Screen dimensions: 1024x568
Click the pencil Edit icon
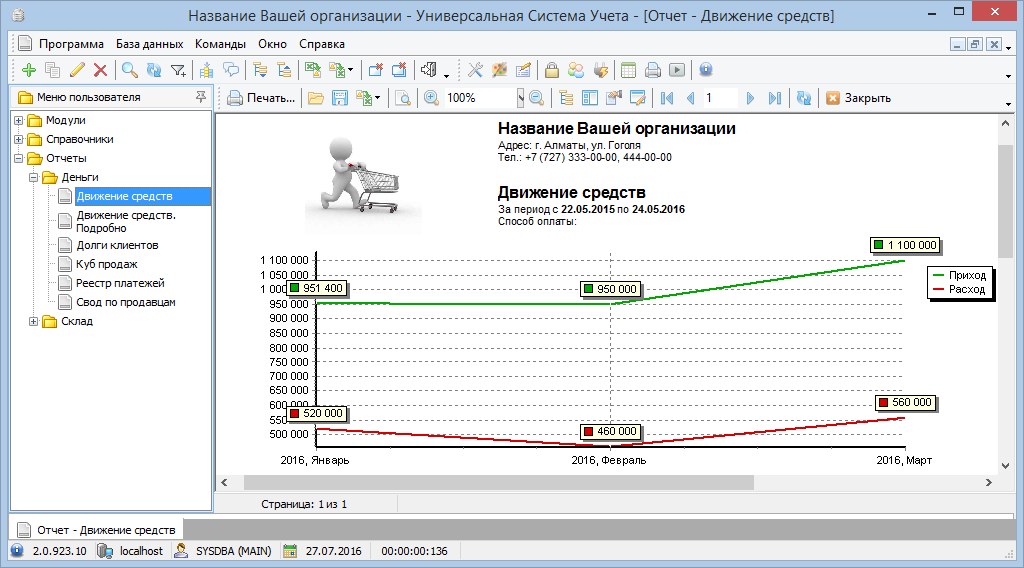coord(77,70)
